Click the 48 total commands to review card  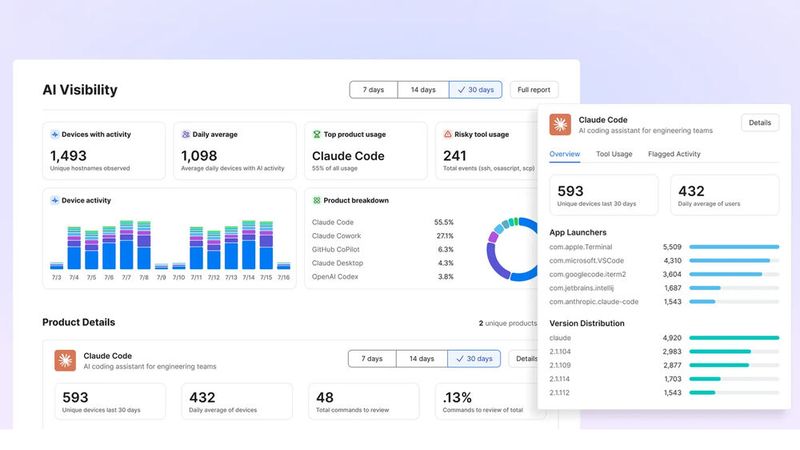tap(364, 402)
